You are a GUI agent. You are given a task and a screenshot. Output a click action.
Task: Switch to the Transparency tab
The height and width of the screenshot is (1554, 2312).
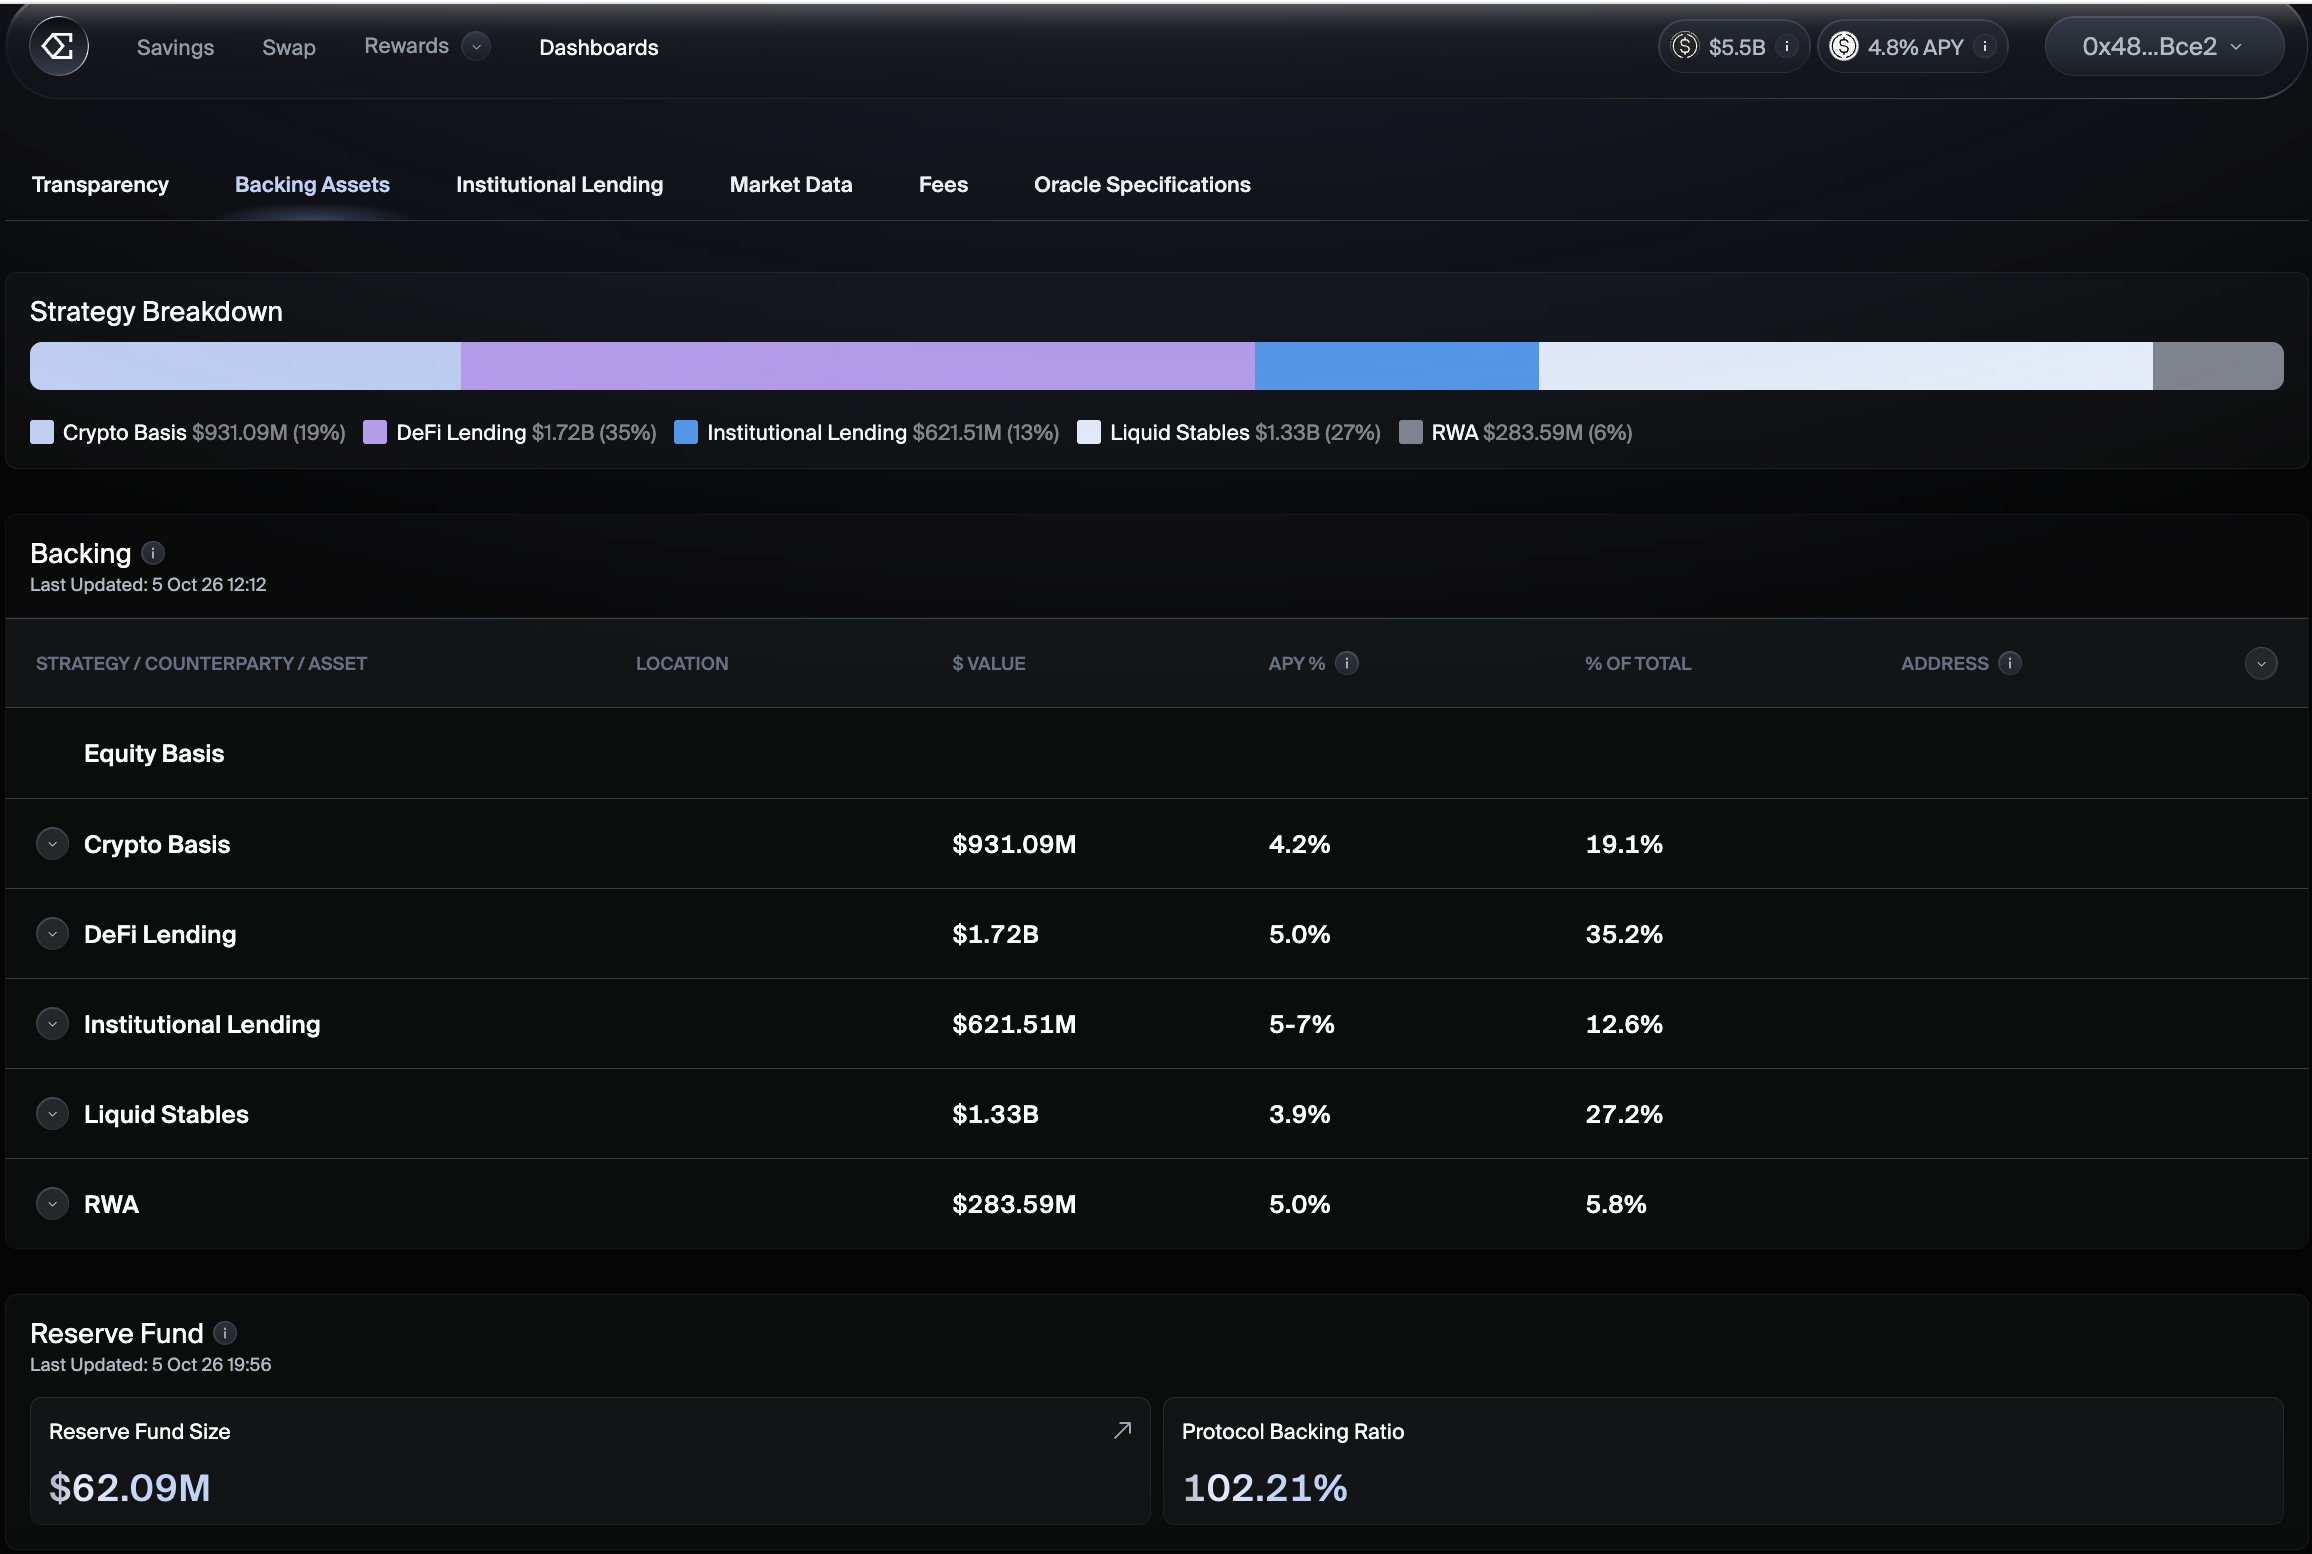tap(100, 184)
